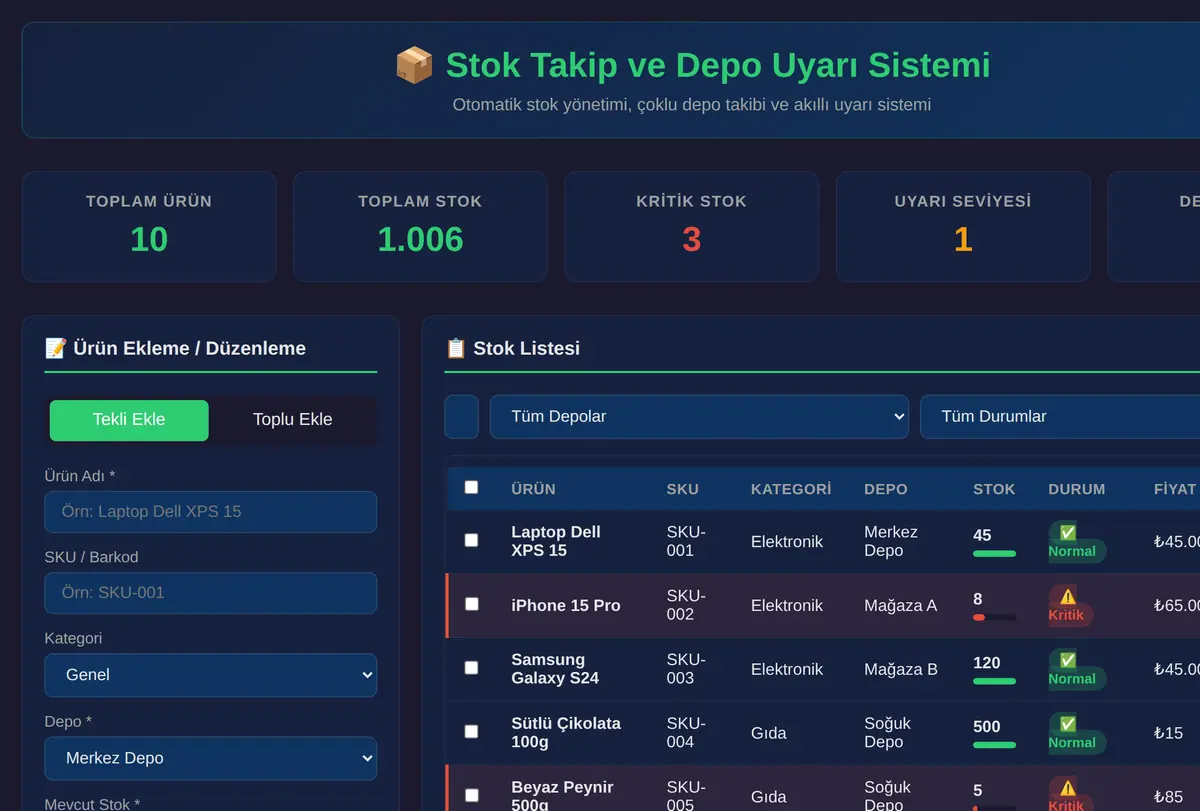Click the DEPO column header

tap(886, 489)
